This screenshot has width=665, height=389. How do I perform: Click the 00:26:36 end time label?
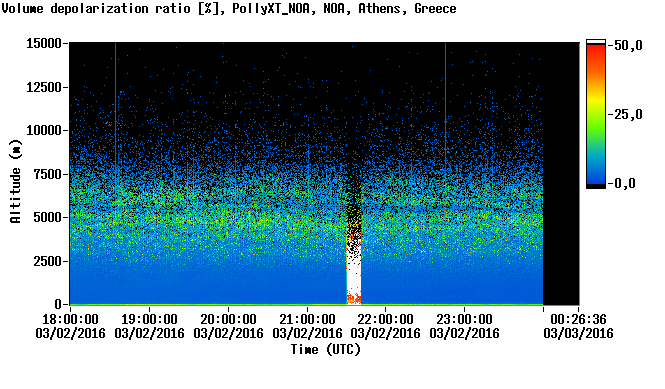tap(578, 319)
